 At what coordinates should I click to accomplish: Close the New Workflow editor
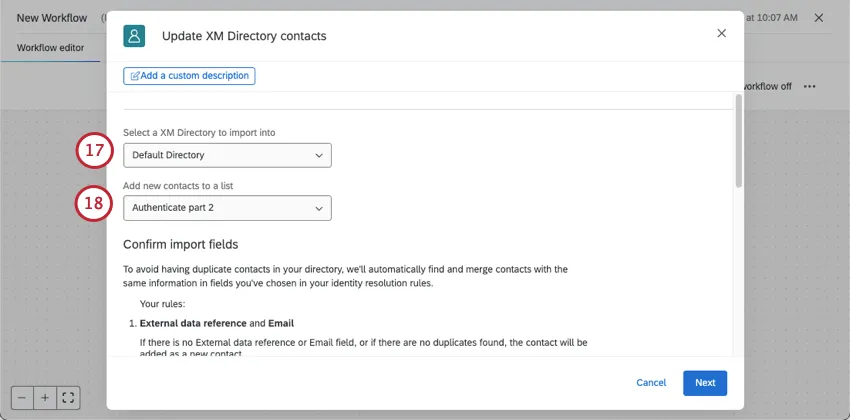[x=819, y=18]
